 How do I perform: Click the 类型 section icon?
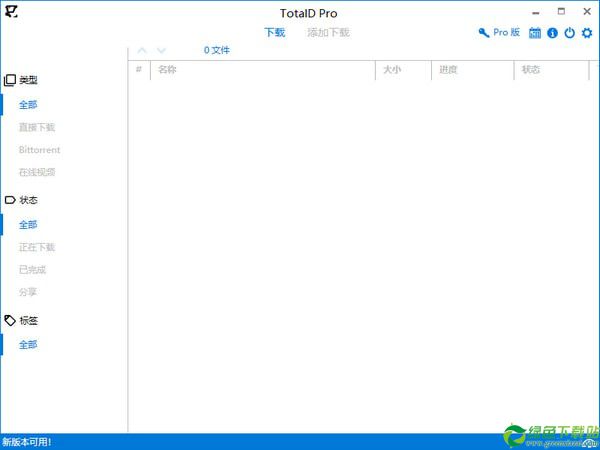coord(10,80)
